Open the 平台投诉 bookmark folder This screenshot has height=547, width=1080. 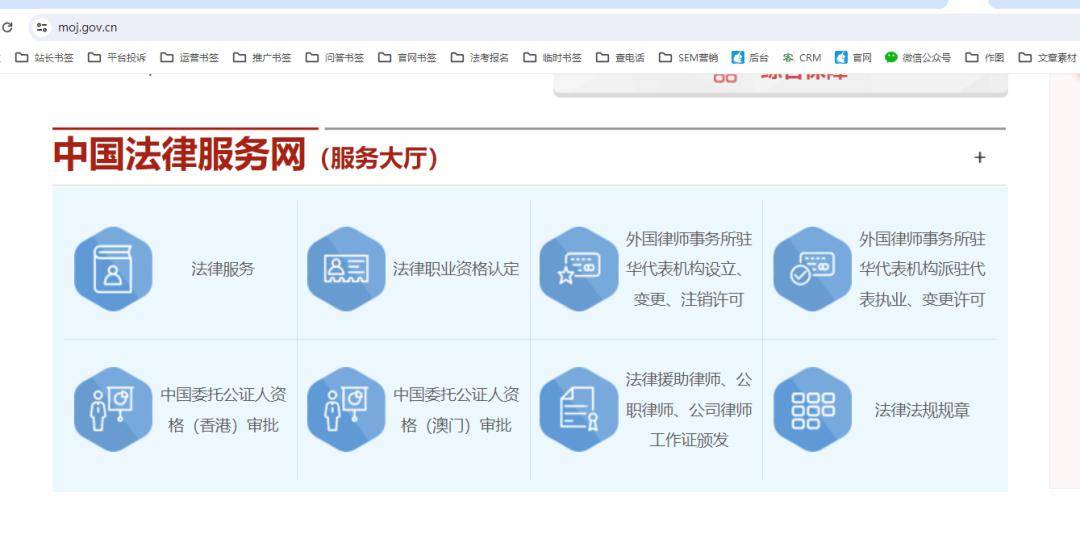(117, 57)
